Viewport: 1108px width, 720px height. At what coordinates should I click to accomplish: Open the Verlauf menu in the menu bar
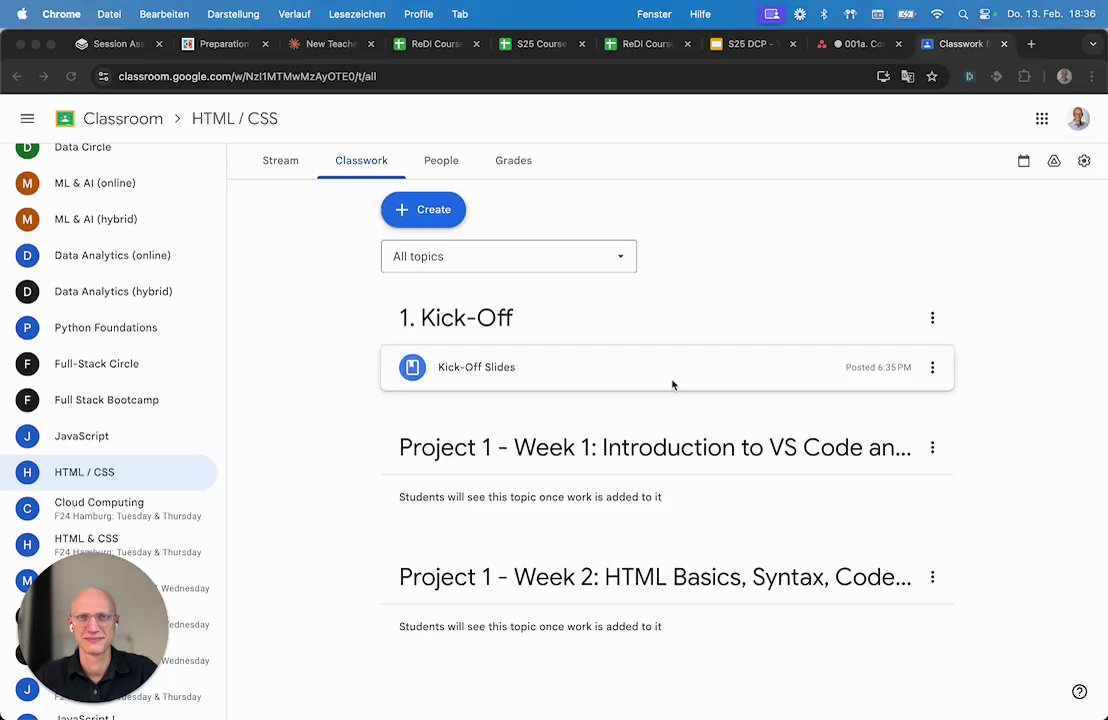[294, 14]
